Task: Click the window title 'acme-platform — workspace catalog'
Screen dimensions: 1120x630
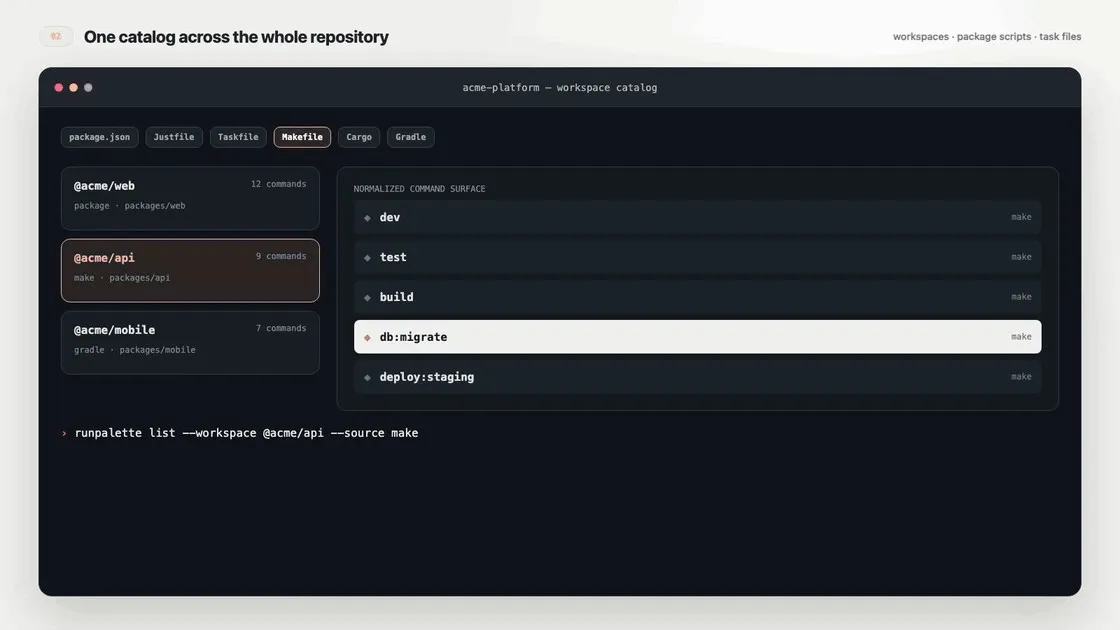Action: [x=560, y=88]
